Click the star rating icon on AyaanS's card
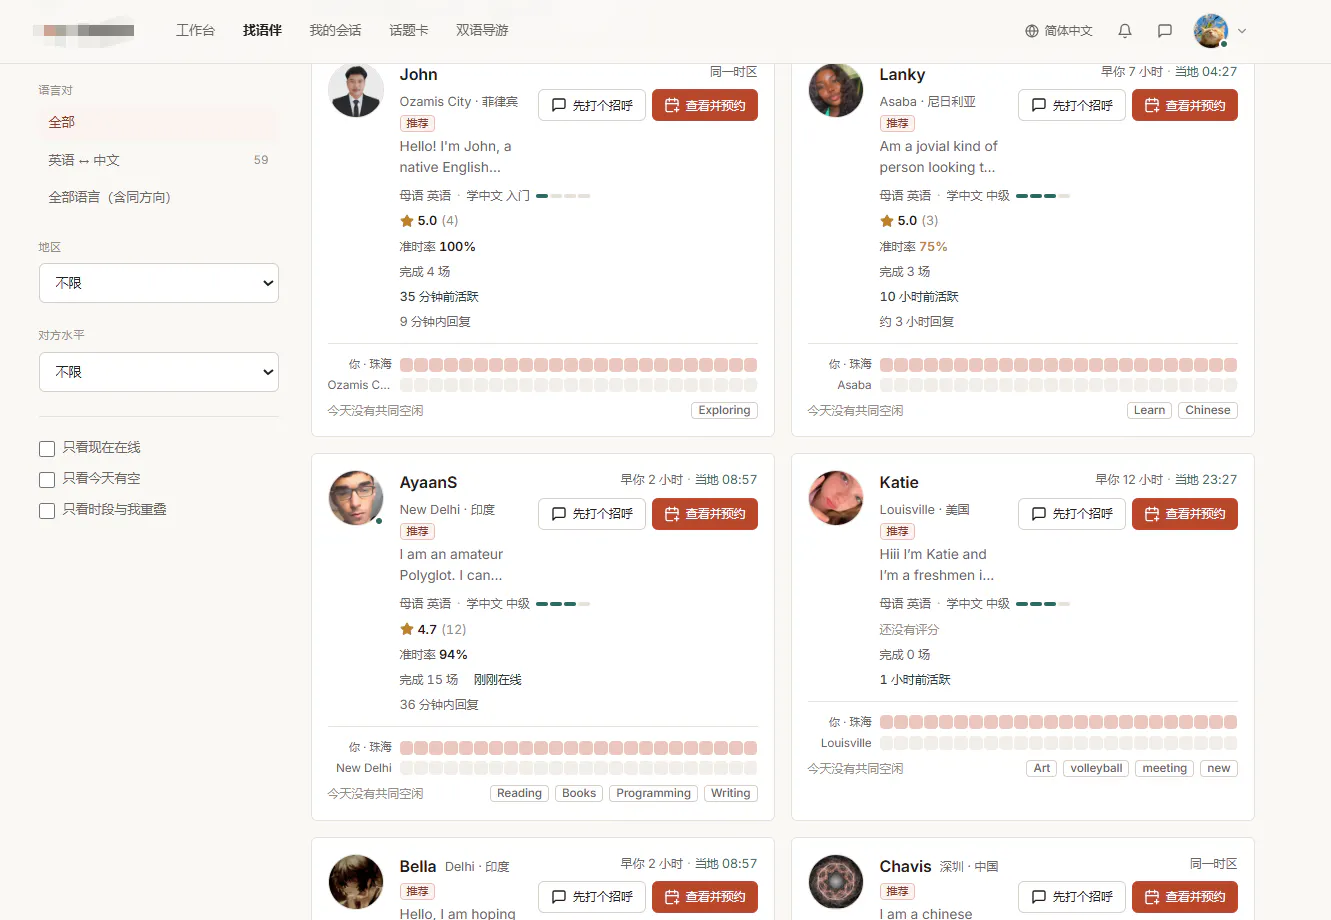Viewport: 1331px width, 920px height. [x=407, y=630]
